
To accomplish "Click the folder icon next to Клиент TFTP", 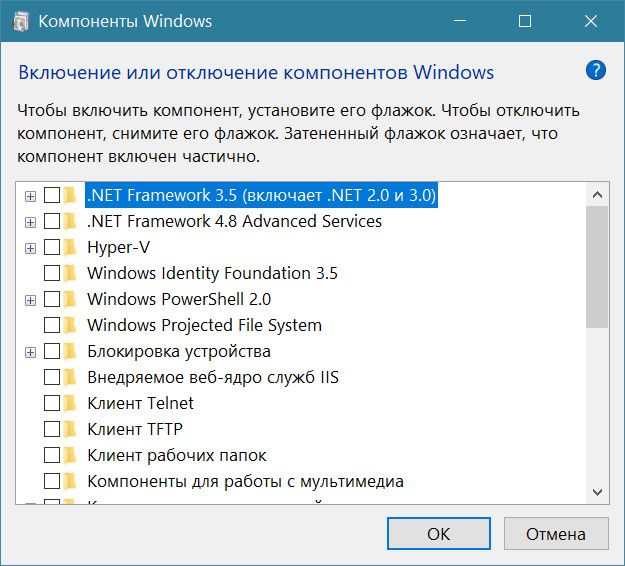I will coord(71,429).
